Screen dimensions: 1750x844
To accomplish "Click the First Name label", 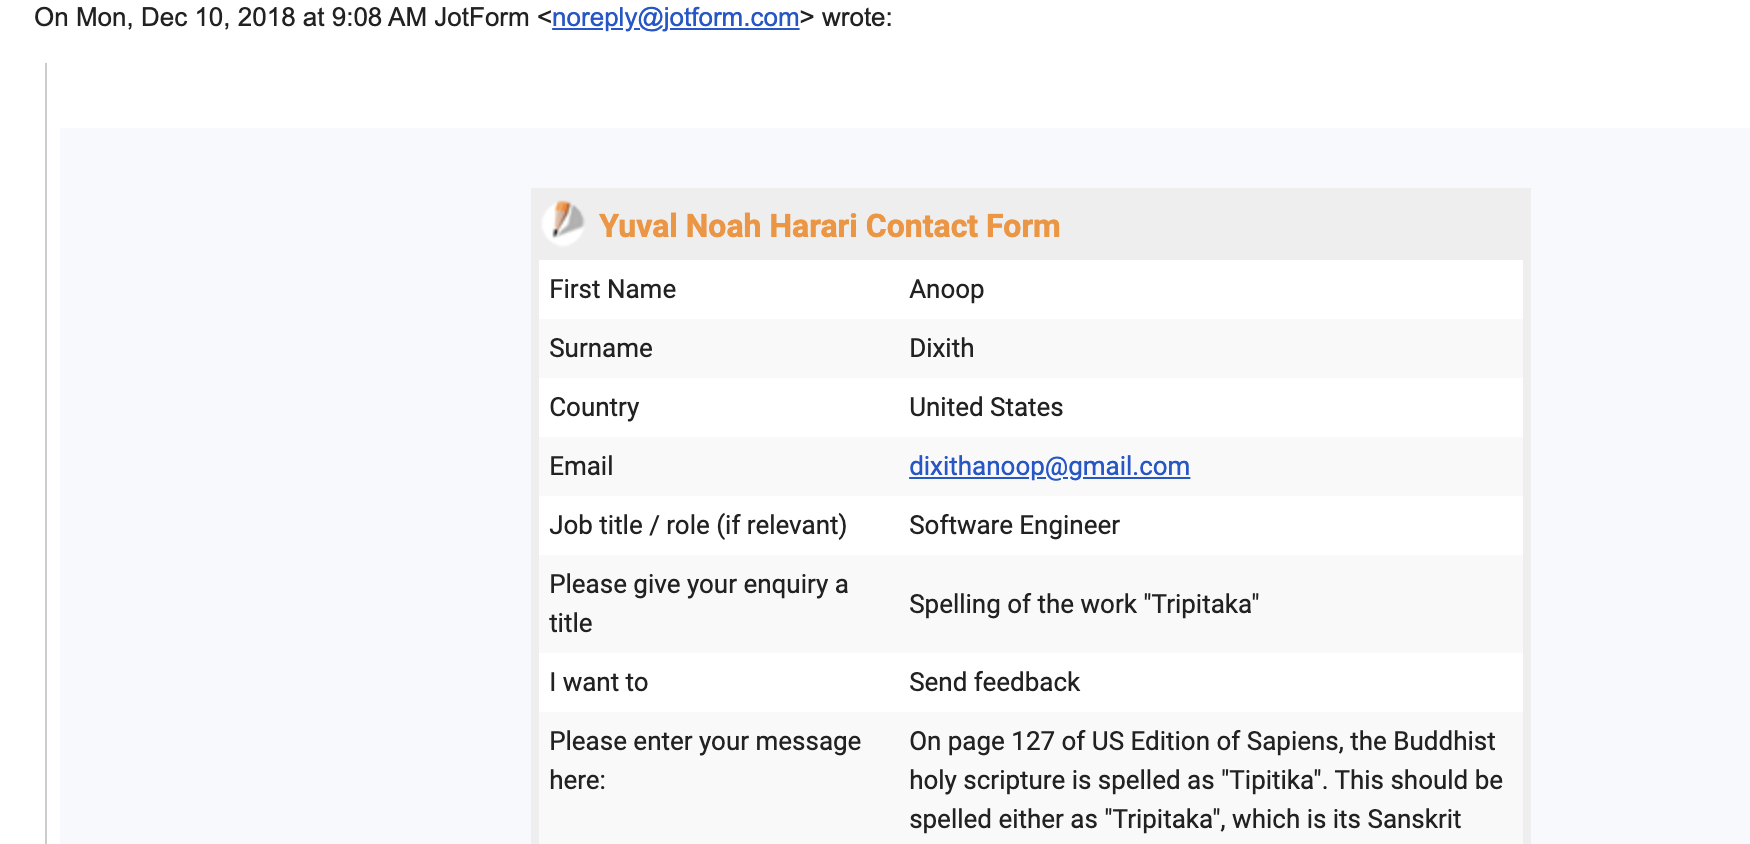I will [612, 289].
